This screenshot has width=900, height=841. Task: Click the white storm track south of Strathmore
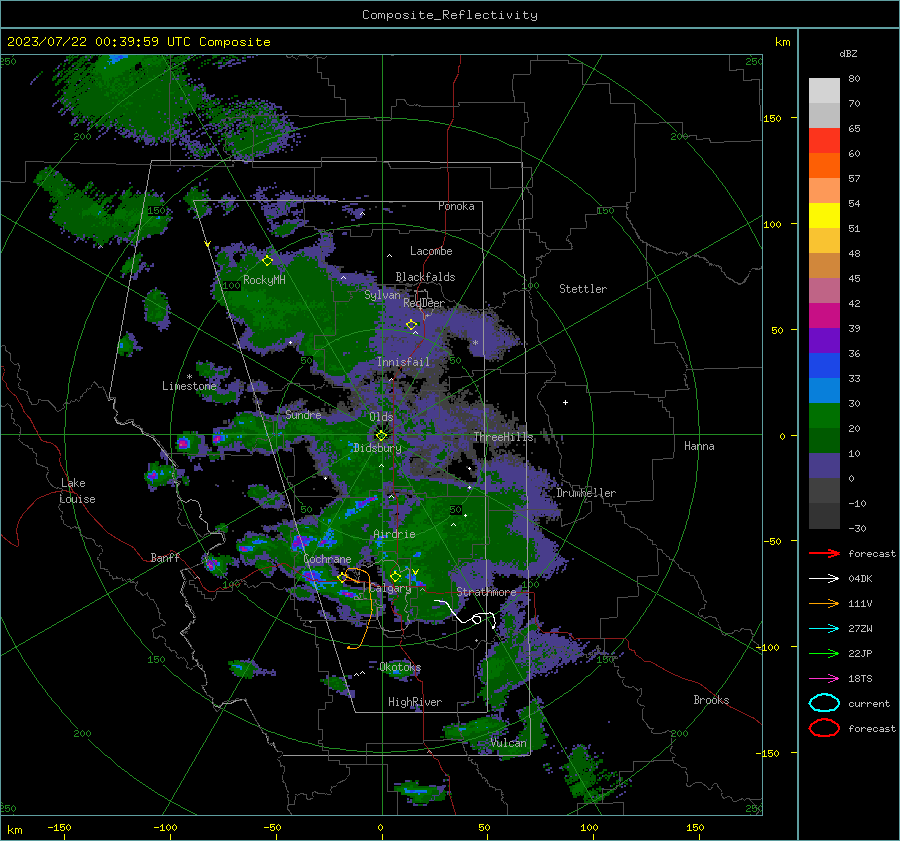click(x=466, y=615)
